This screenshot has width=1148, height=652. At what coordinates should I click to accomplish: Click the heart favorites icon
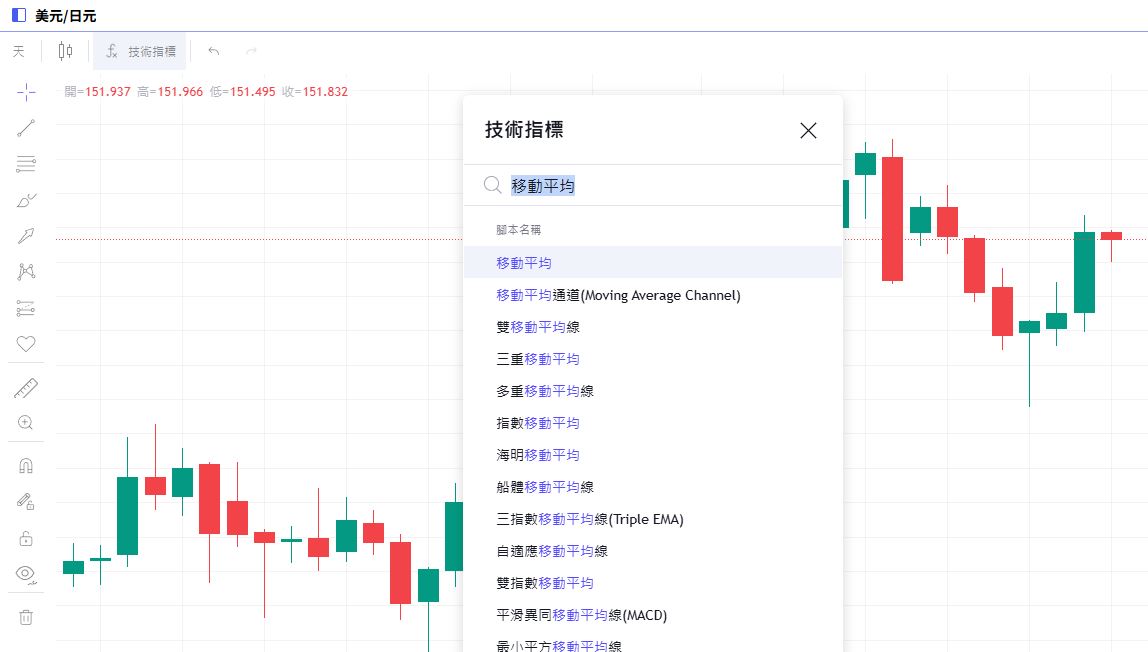[x=26, y=344]
